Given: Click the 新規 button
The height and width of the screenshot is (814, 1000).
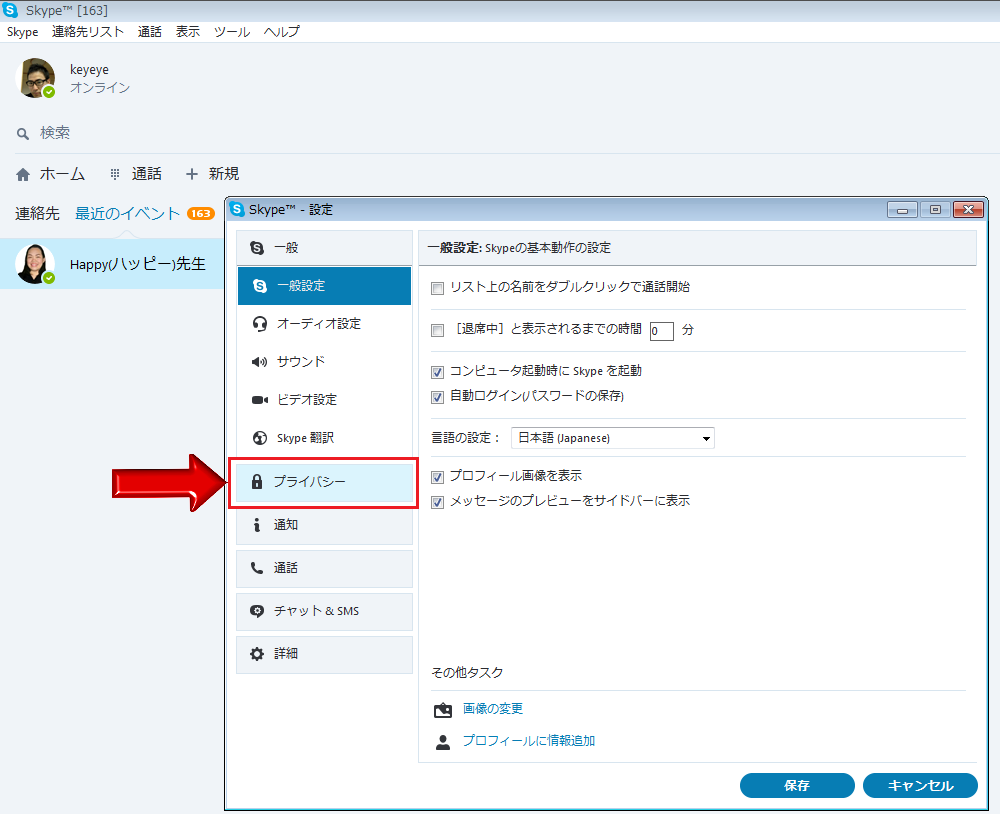Looking at the screenshot, I should tap(212, 174).
